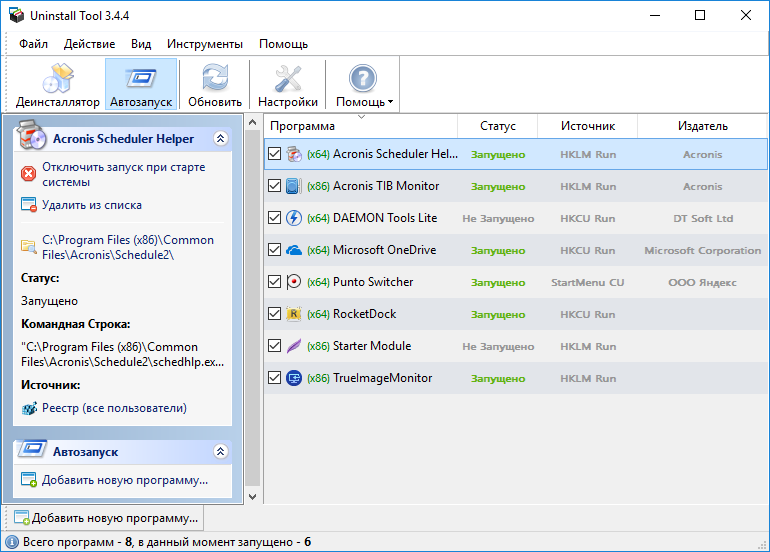Click RocketDock row icon
This screenshot has height=552, width=770.
294,314
